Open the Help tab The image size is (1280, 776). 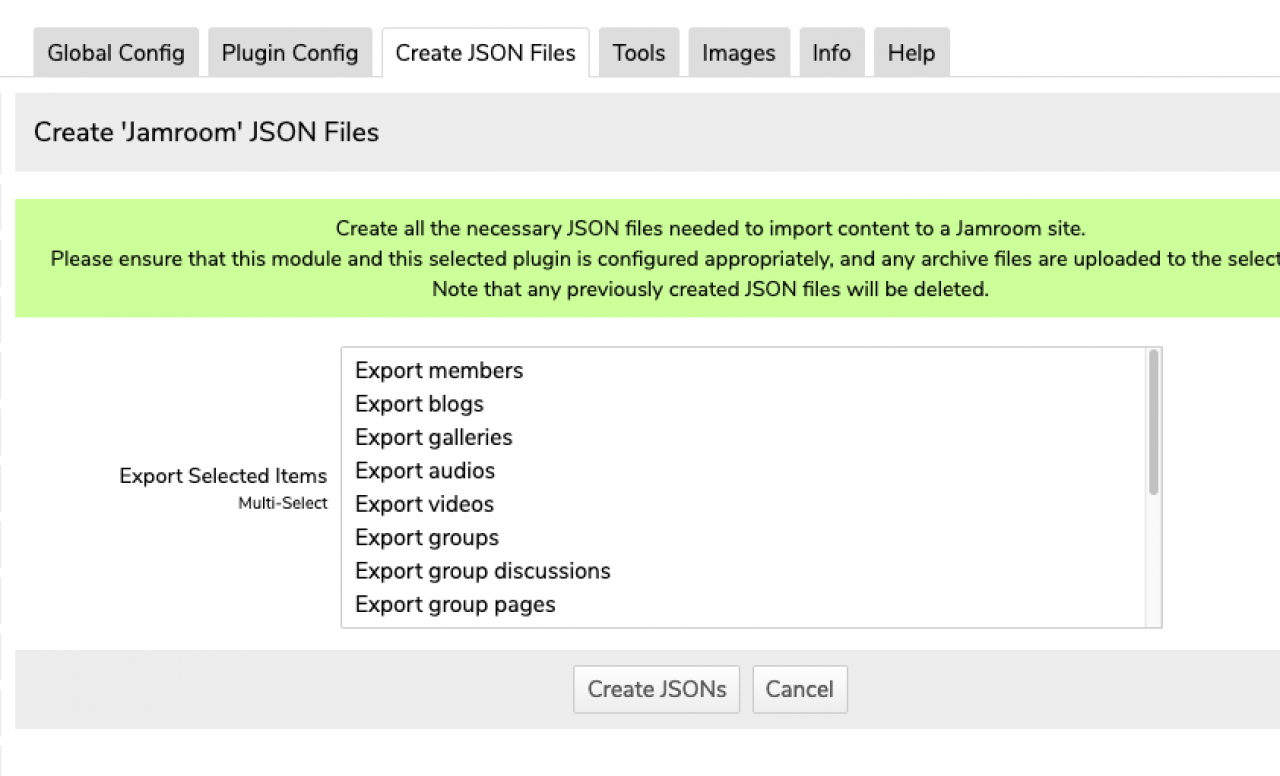coord(911,53)
